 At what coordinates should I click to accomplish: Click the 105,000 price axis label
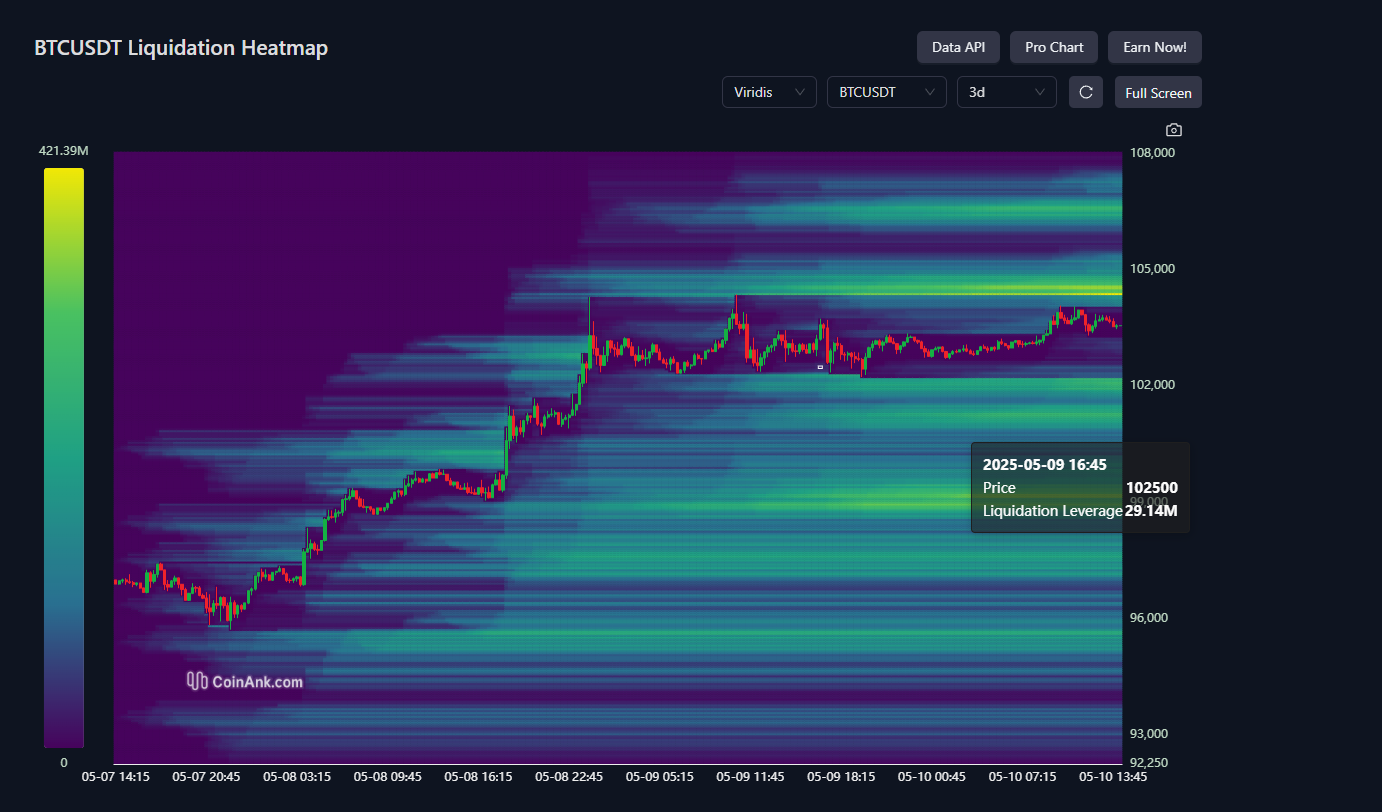1153,268
